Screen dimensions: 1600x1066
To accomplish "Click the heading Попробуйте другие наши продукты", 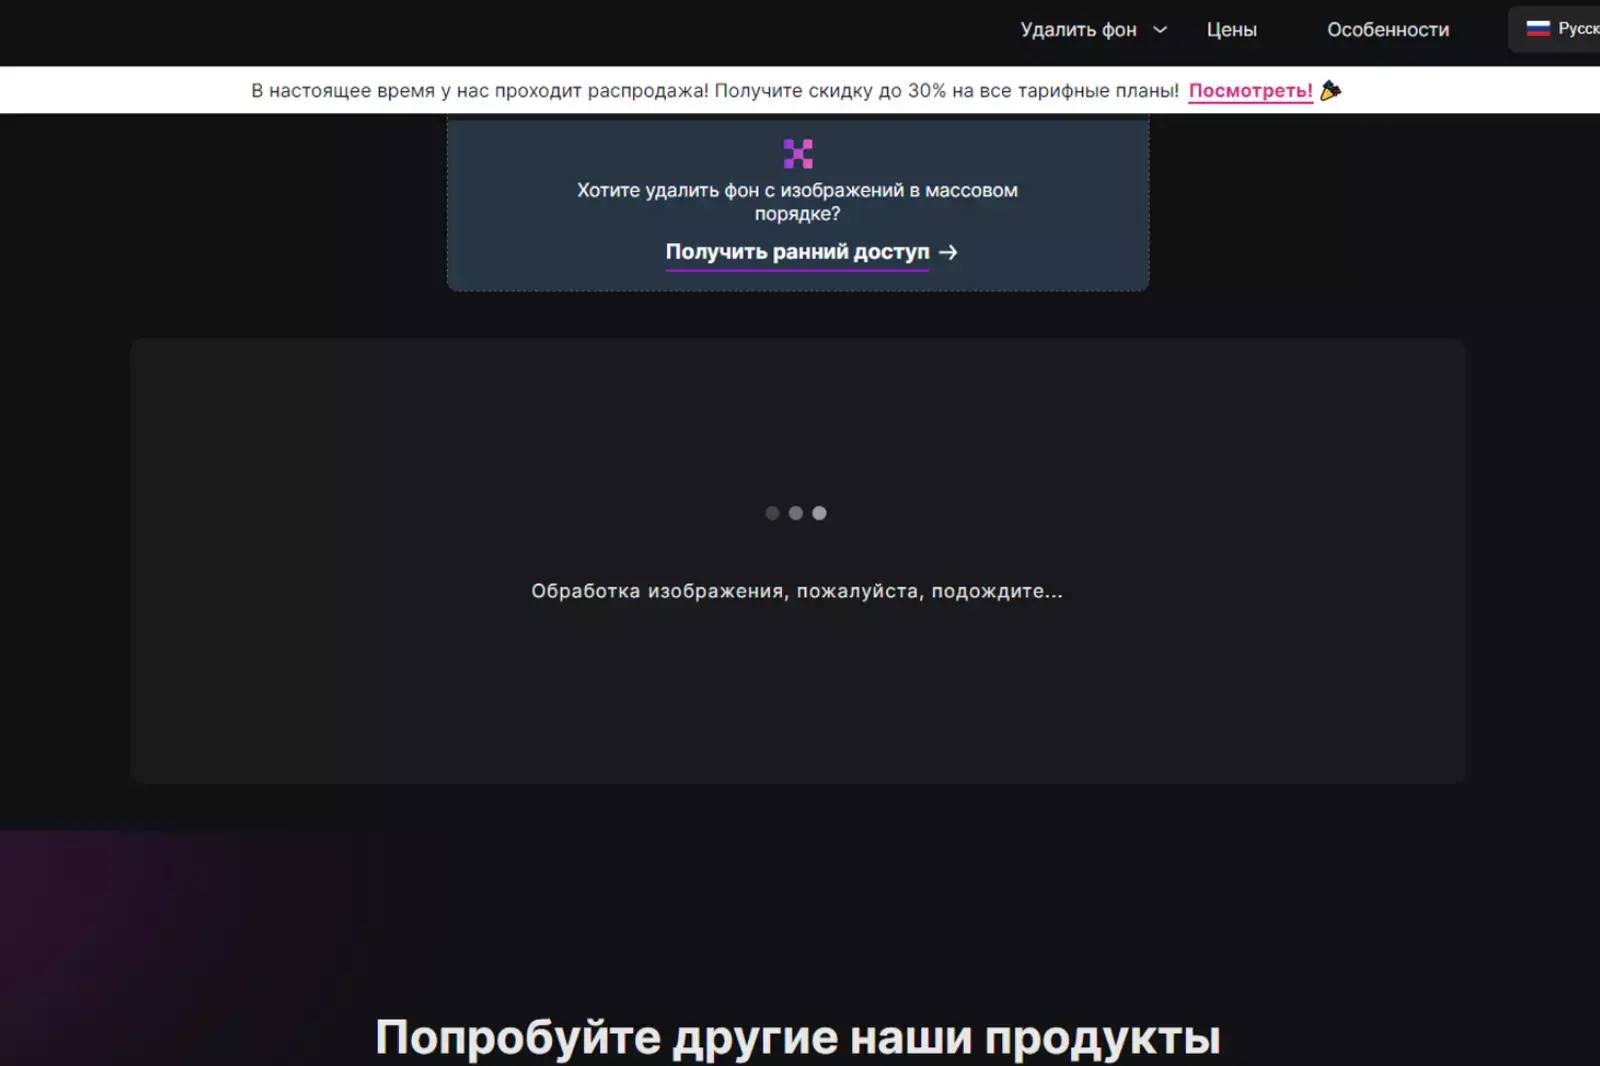I will (x=798, y=1037).
